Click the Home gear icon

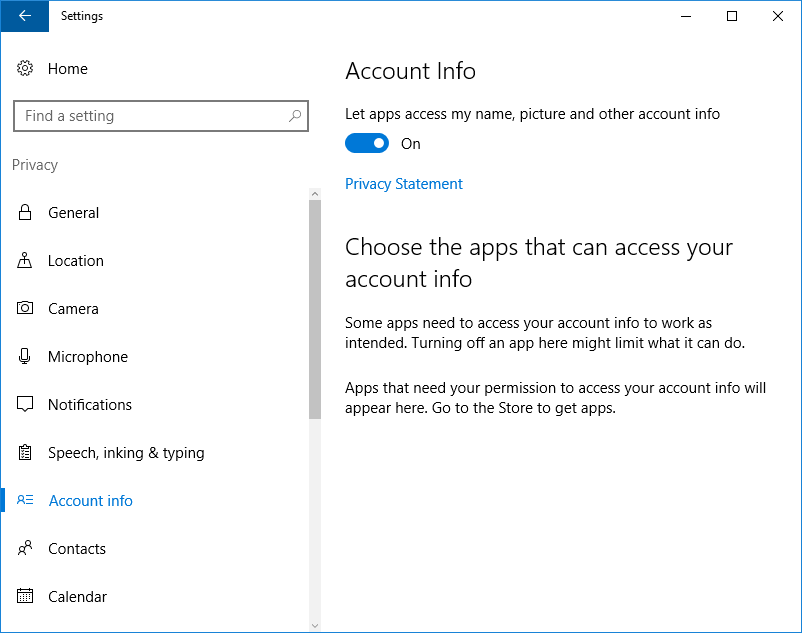[25, 69]
